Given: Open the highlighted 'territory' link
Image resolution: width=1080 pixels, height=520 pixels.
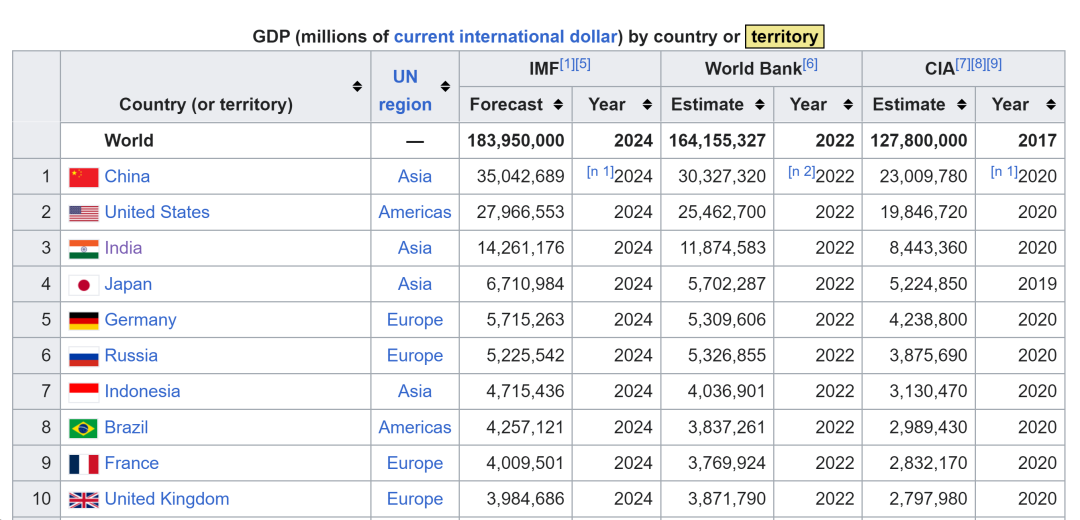Looking at the screenshot, I should point(785,37).
